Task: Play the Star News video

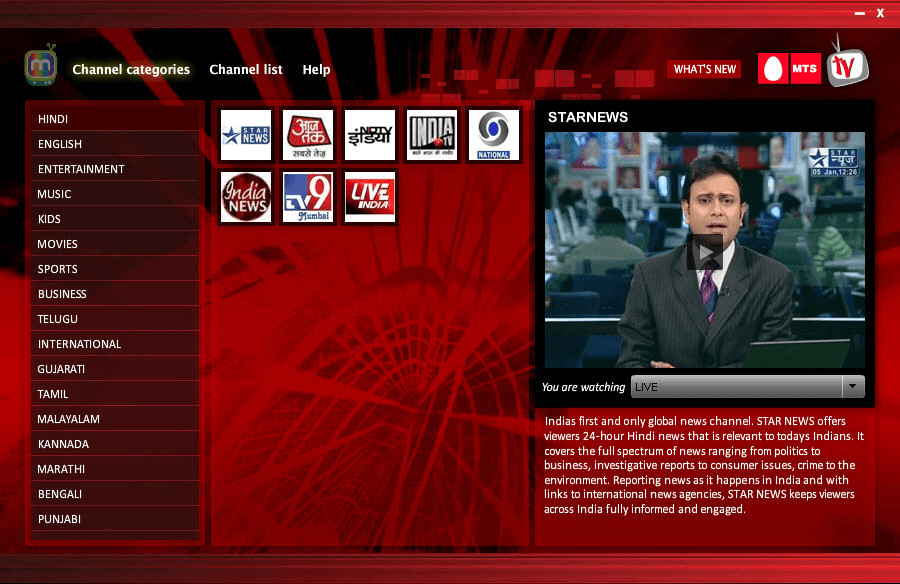Action: [704, 252]
